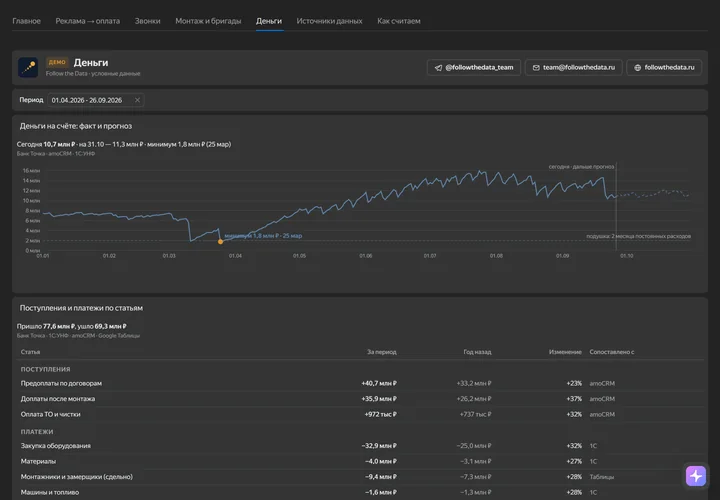The height and width of the screenshot is (500, 720).
Task: Select the Деньги tab
Action: (x=269, y=21)
